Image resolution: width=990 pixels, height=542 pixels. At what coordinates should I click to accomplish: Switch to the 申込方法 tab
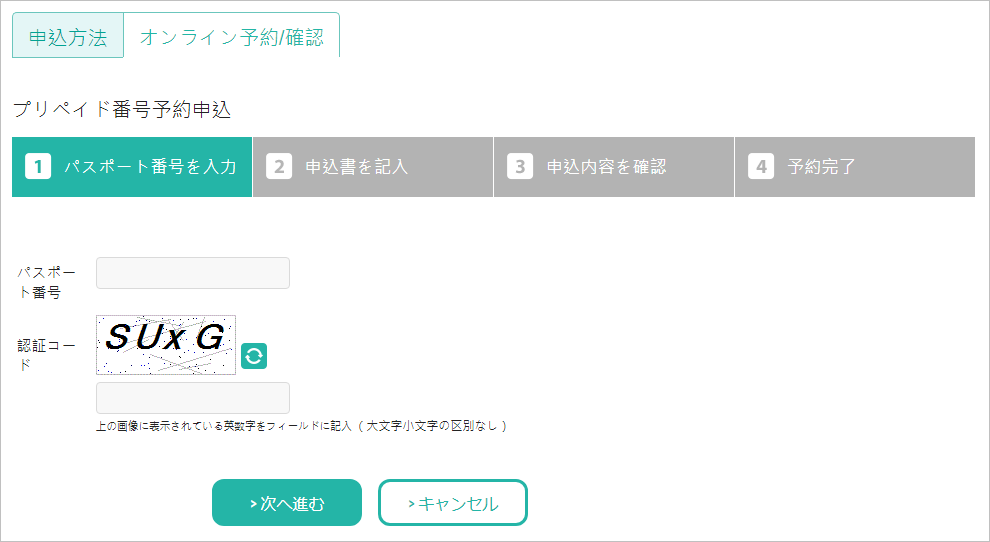click(x=68, y=37)
